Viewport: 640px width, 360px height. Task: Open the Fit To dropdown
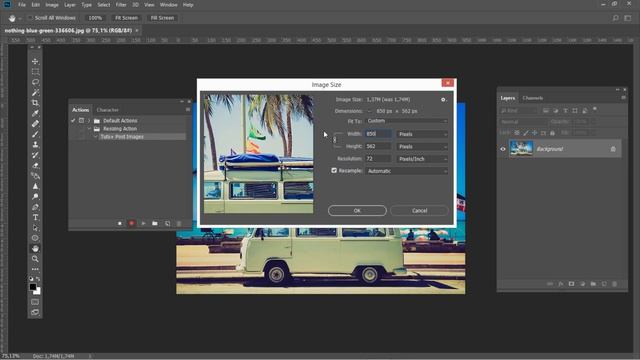(407, 121)
